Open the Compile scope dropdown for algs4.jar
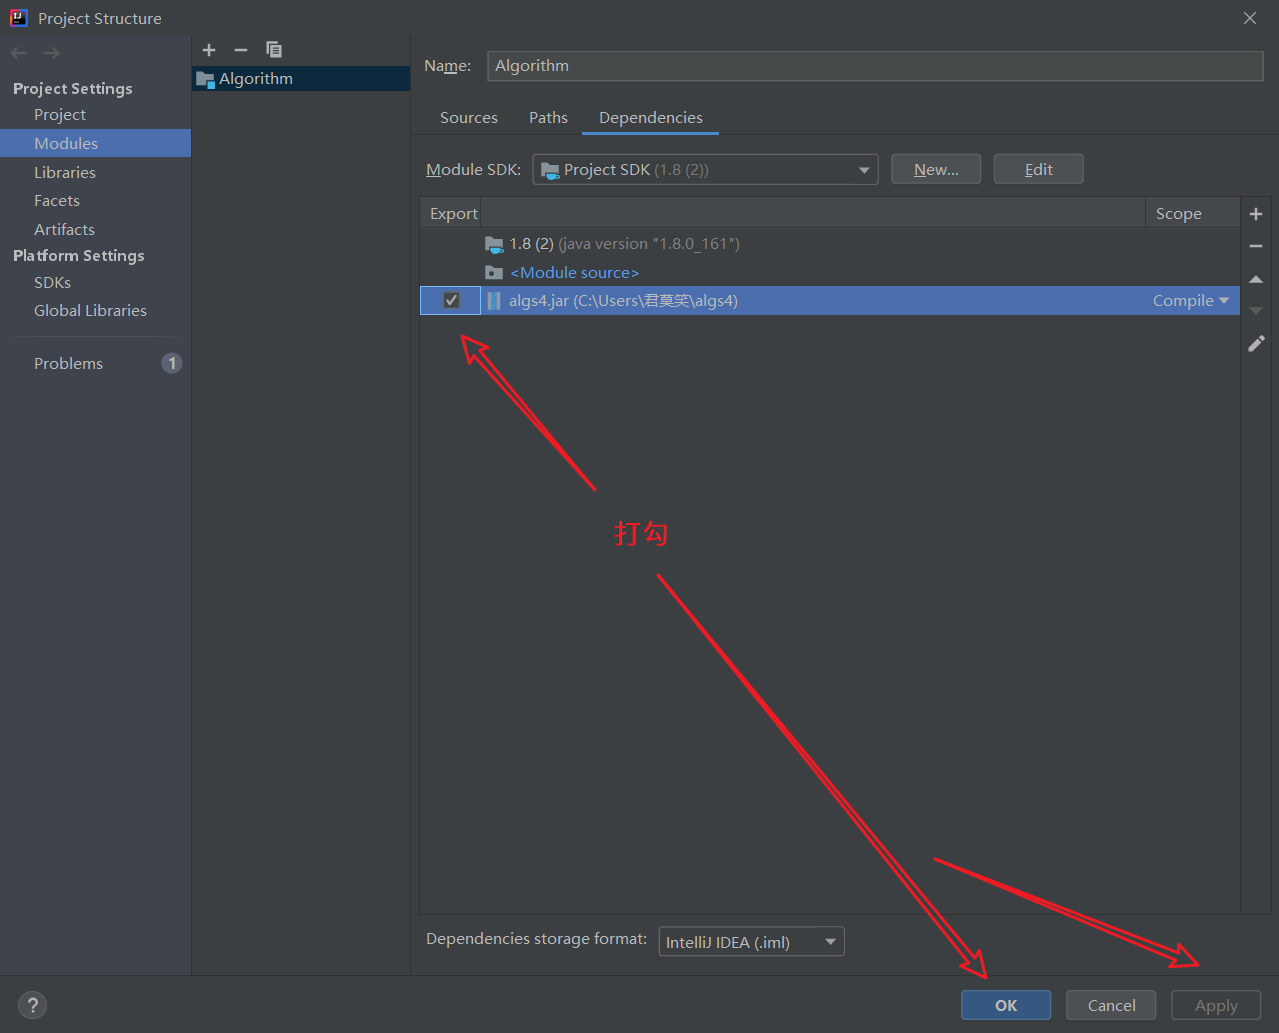 click(1191, 301)
